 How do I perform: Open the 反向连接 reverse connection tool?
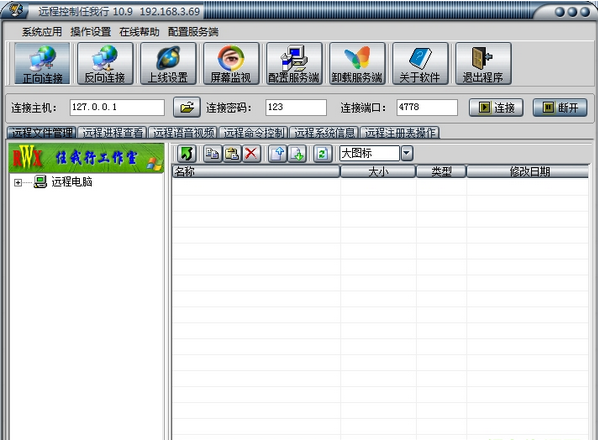pyautogui.click(x=105, y=63)
